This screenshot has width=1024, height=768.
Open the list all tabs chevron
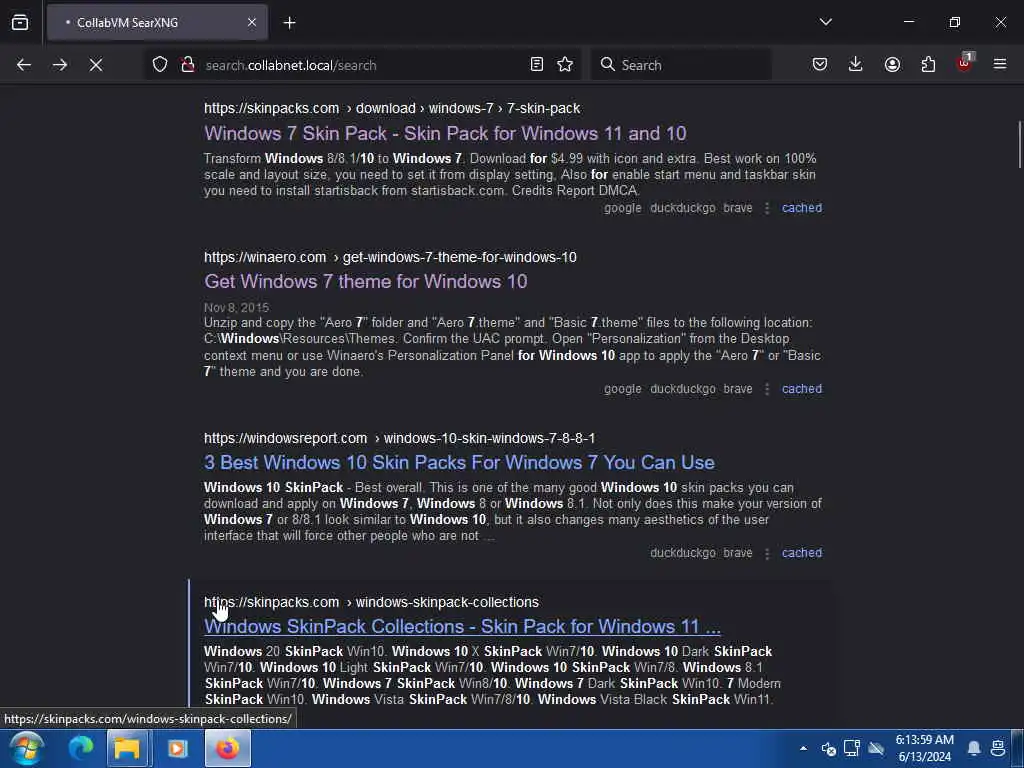click(825, 22)
